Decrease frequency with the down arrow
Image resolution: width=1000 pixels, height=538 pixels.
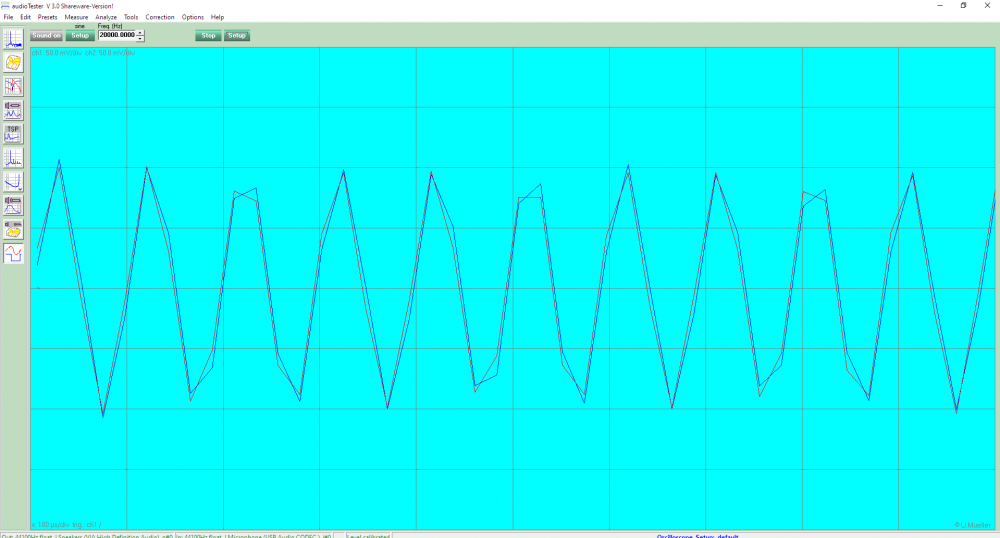tap(140, 38)
